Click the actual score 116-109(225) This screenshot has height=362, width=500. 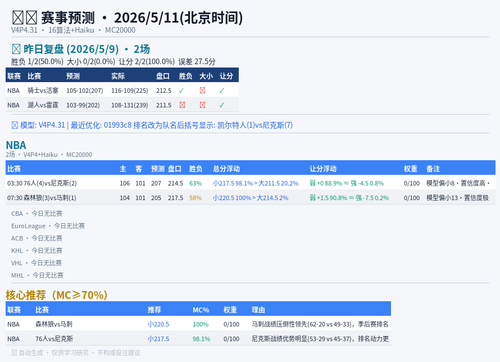pyautogui.click(x=130, y=90)
